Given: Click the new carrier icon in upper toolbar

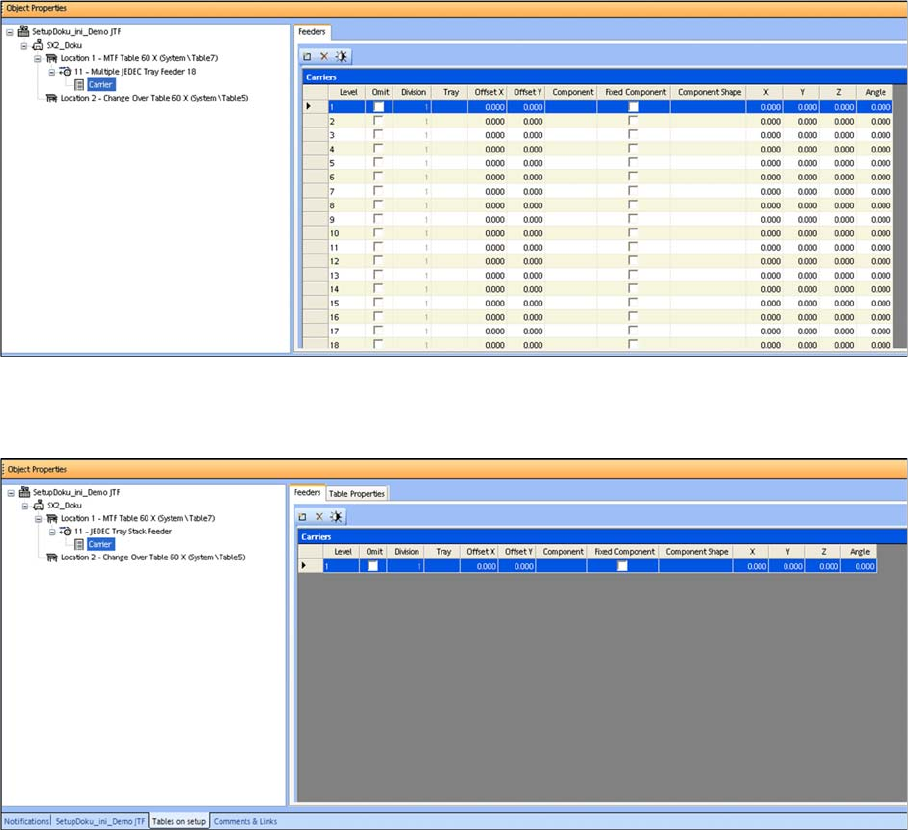Looking at the screenshot, I should click(308, 57).
